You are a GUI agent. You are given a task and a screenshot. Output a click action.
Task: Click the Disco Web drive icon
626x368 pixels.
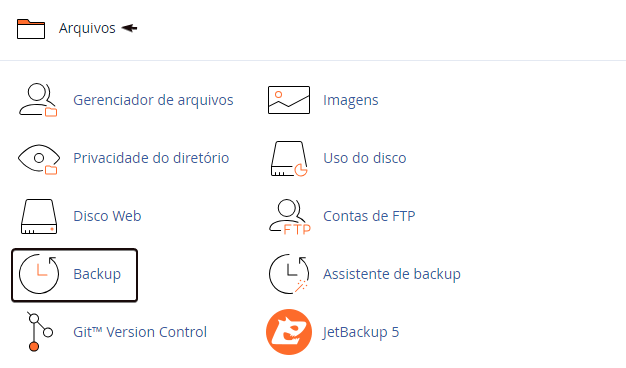coord(39,216)
